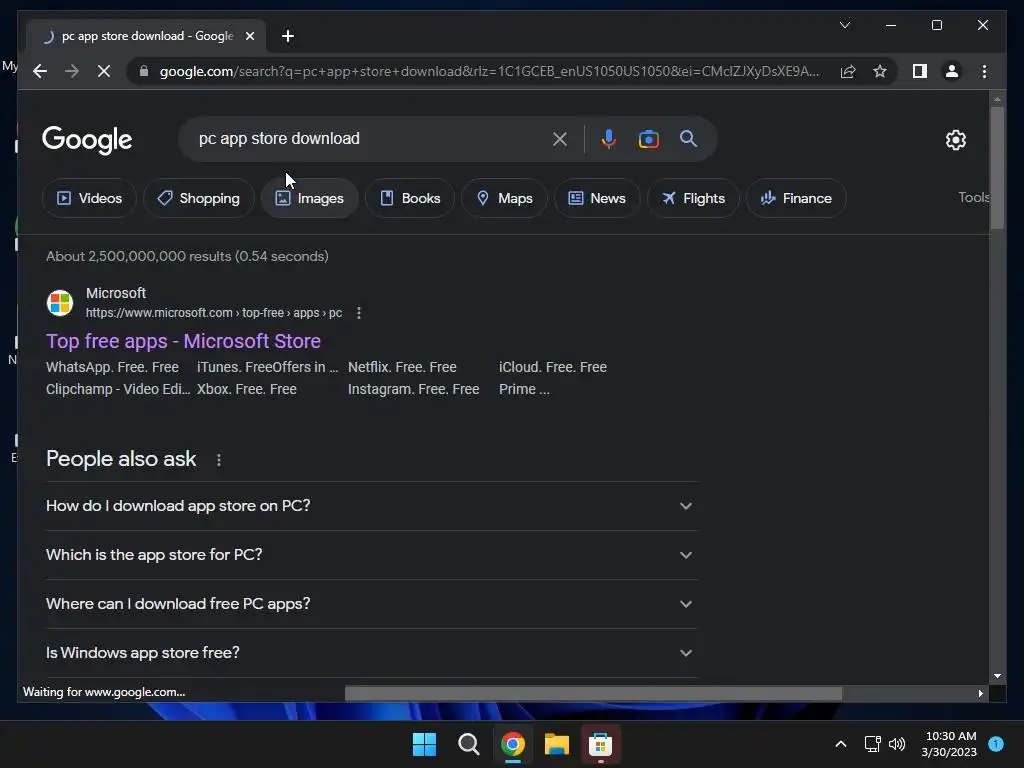Screen dimensions: 1024x768
Task: Click the vertical page scrollbar thumb
Action: (x=997, y=168)
